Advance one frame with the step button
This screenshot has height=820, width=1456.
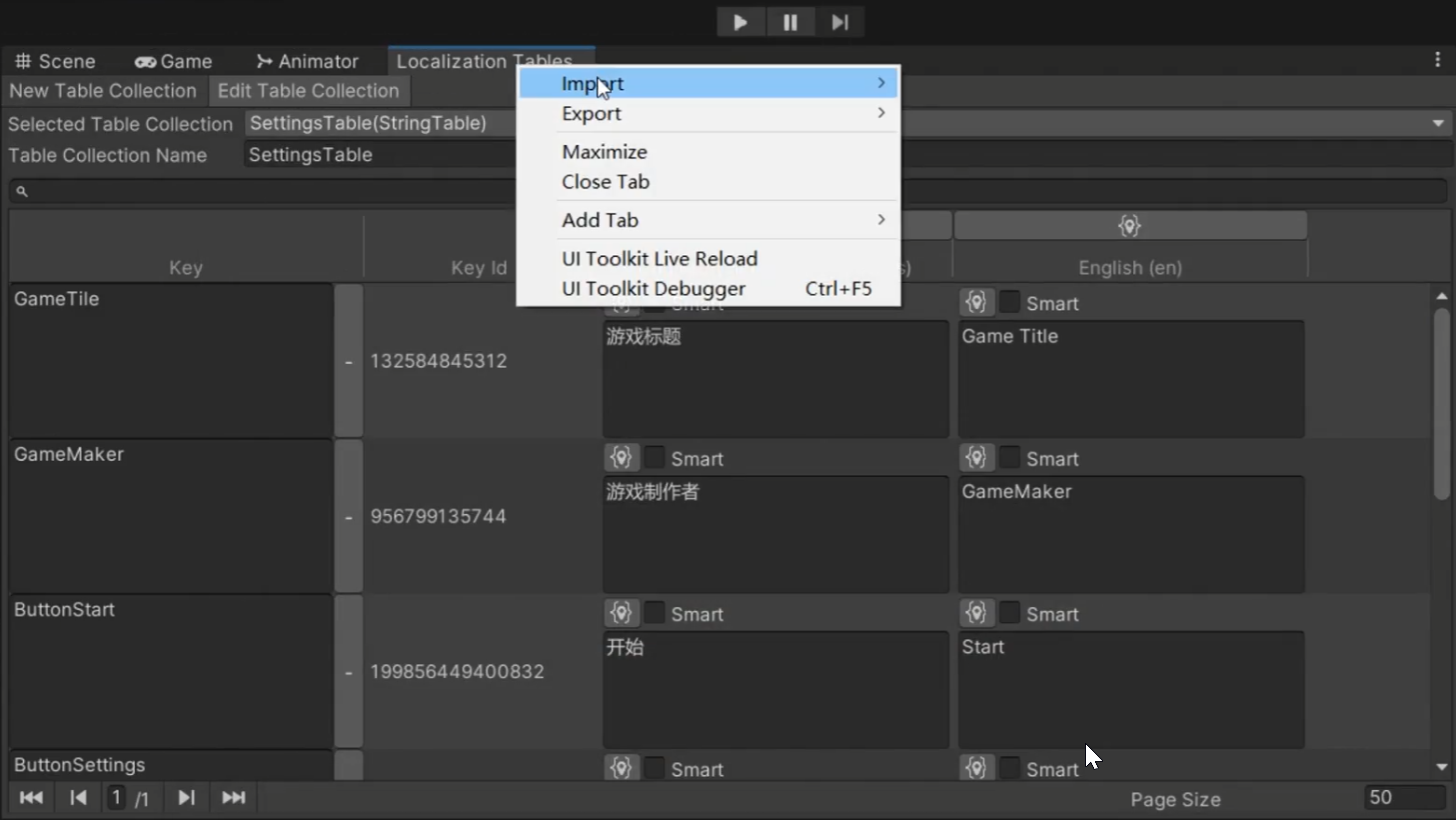click(840, 22)
